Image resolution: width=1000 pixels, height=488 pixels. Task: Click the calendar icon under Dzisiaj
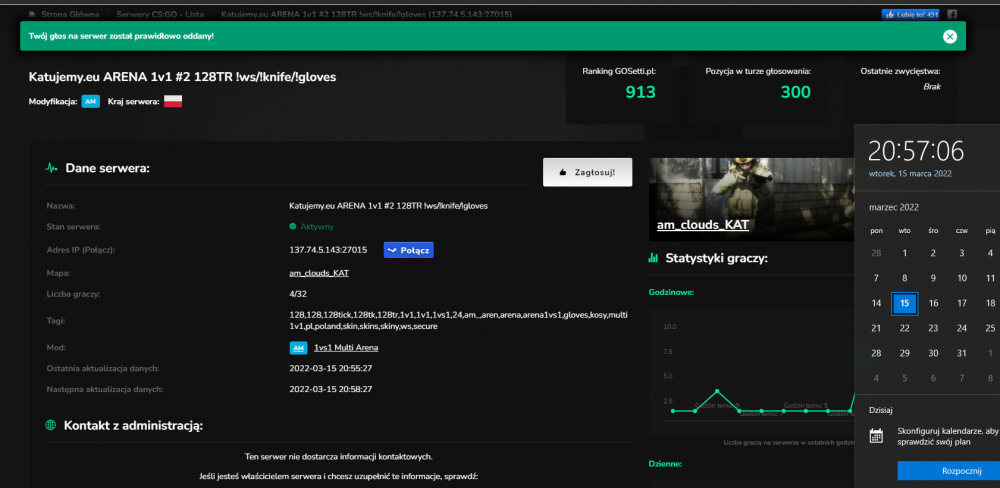point(876,436)
